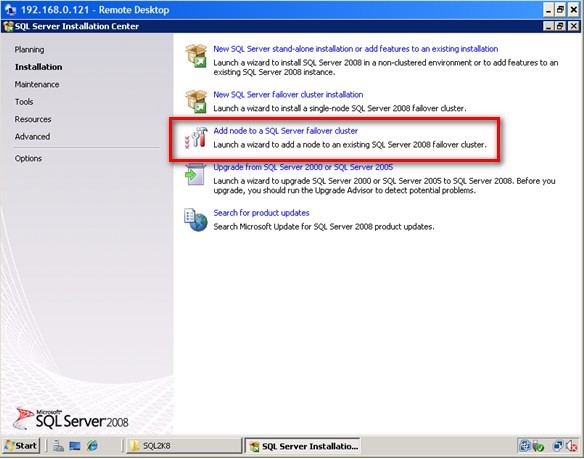Click the network connection tray icon
This screenshot has height=459, width=584.
pos(558,446)
